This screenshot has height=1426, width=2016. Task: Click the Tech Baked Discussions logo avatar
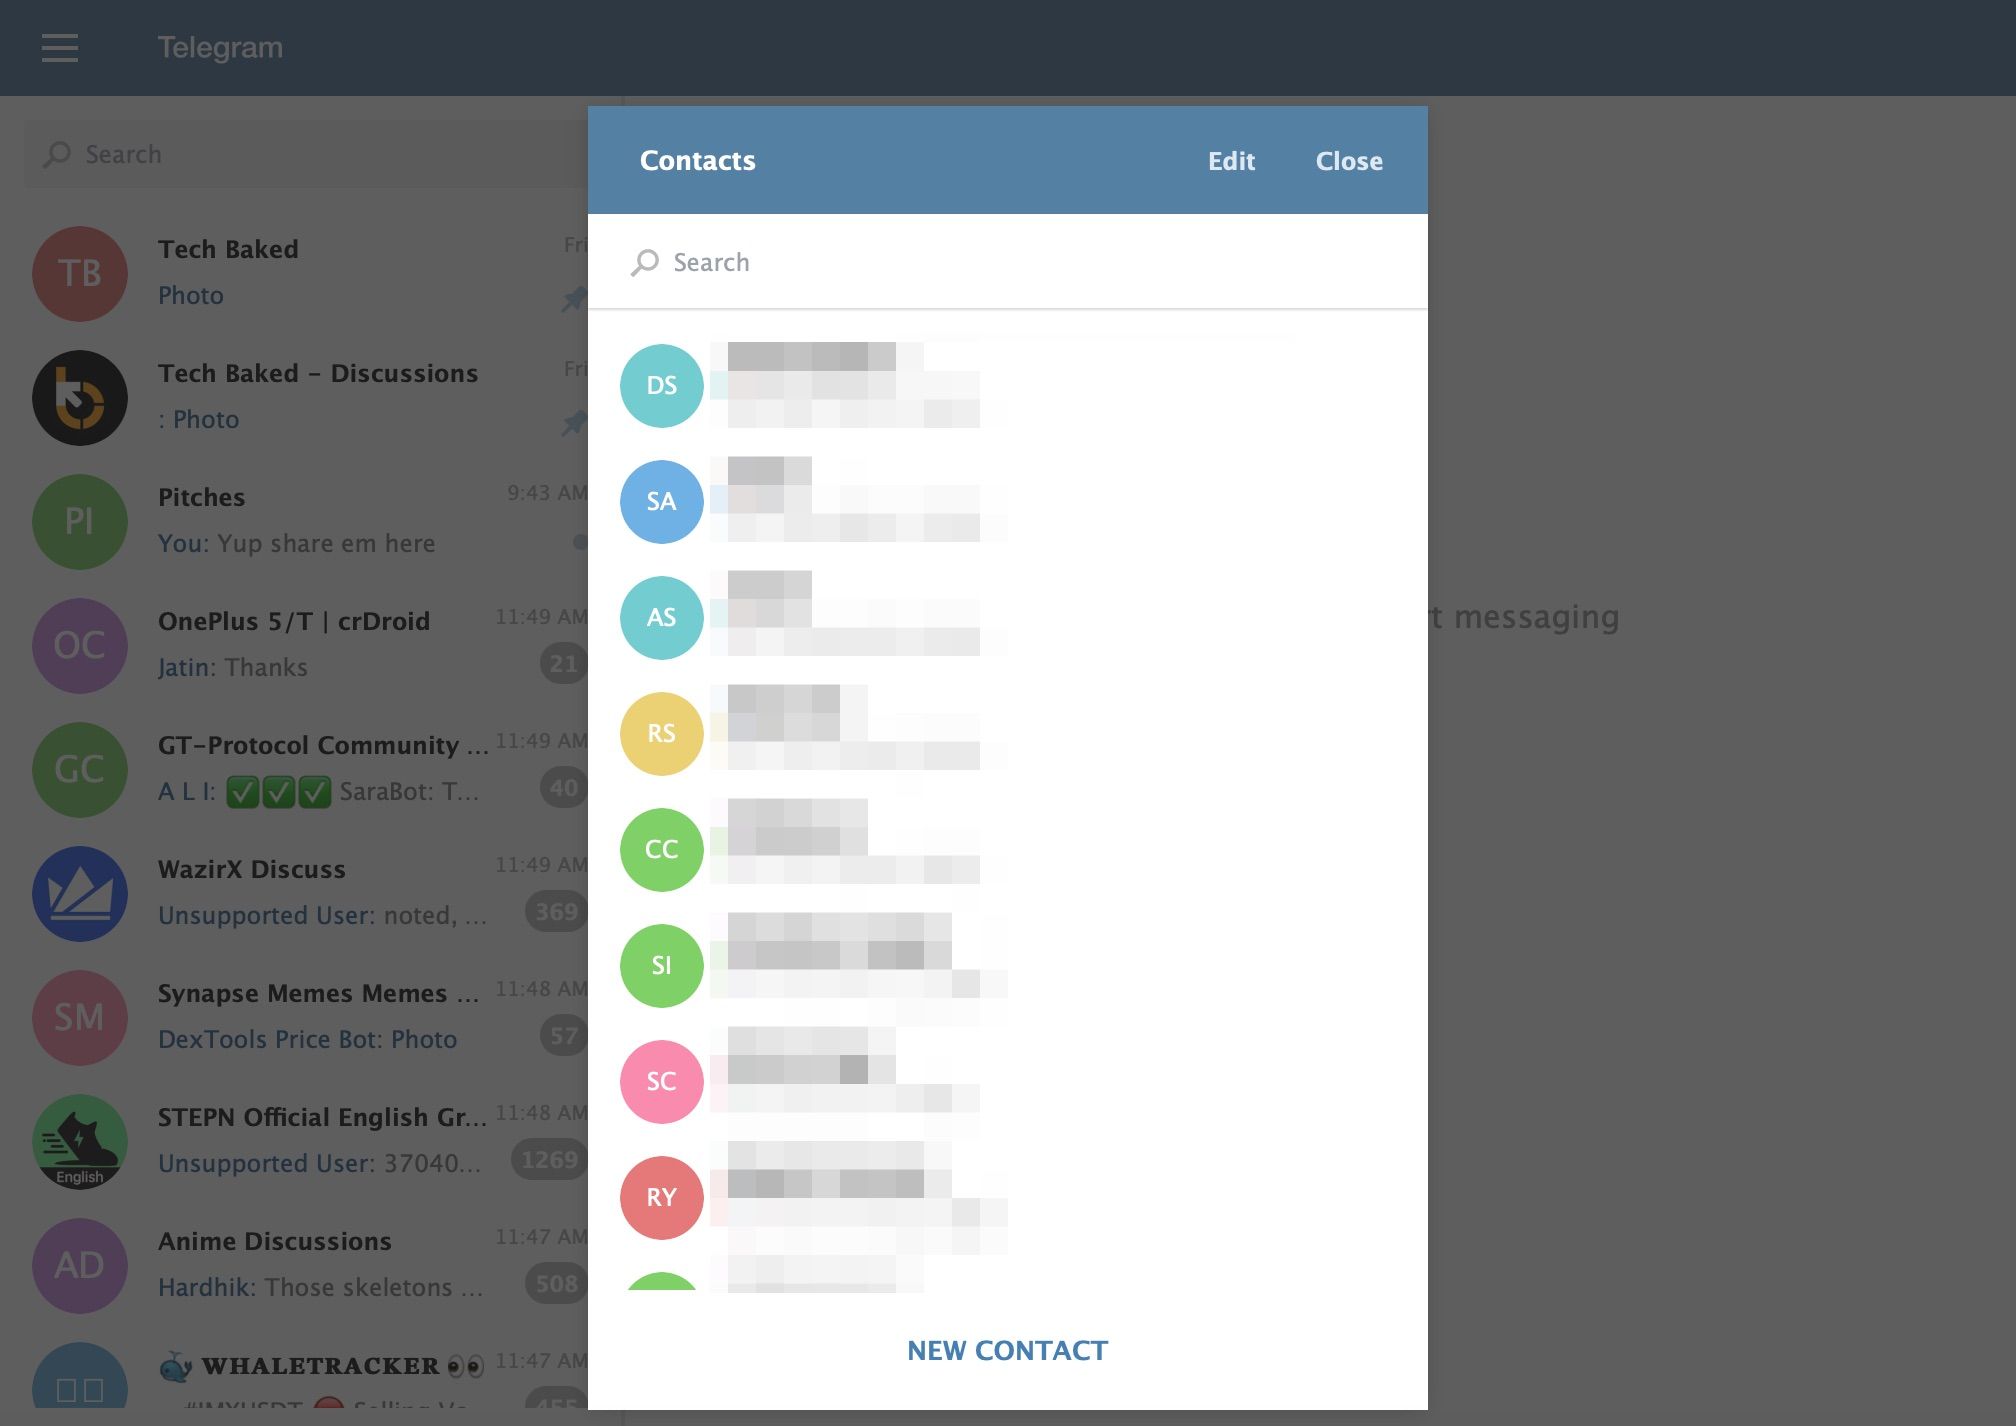(x=80, y=398)
